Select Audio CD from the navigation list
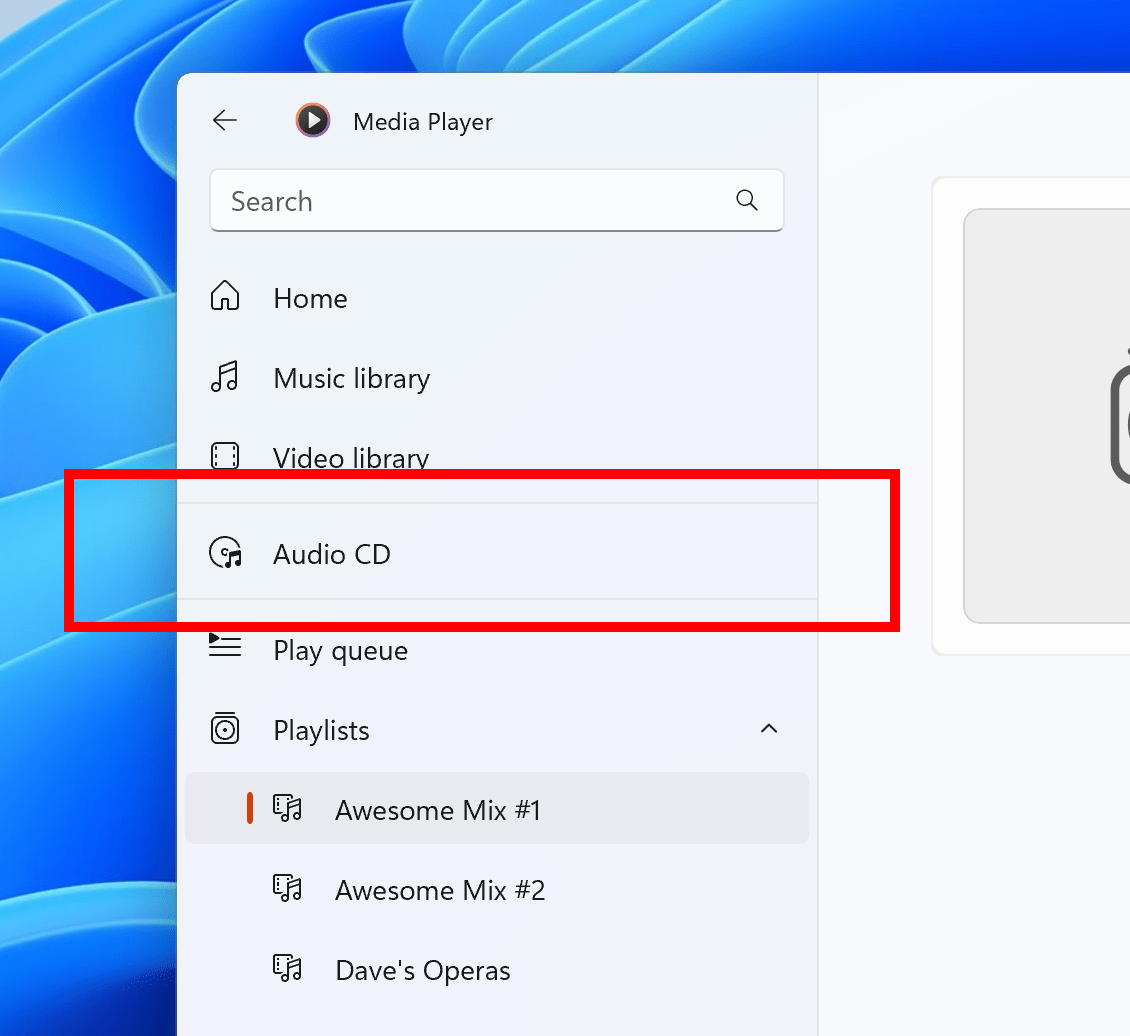Viewport: 1130px width, 1036px height. tap(332, 553)
